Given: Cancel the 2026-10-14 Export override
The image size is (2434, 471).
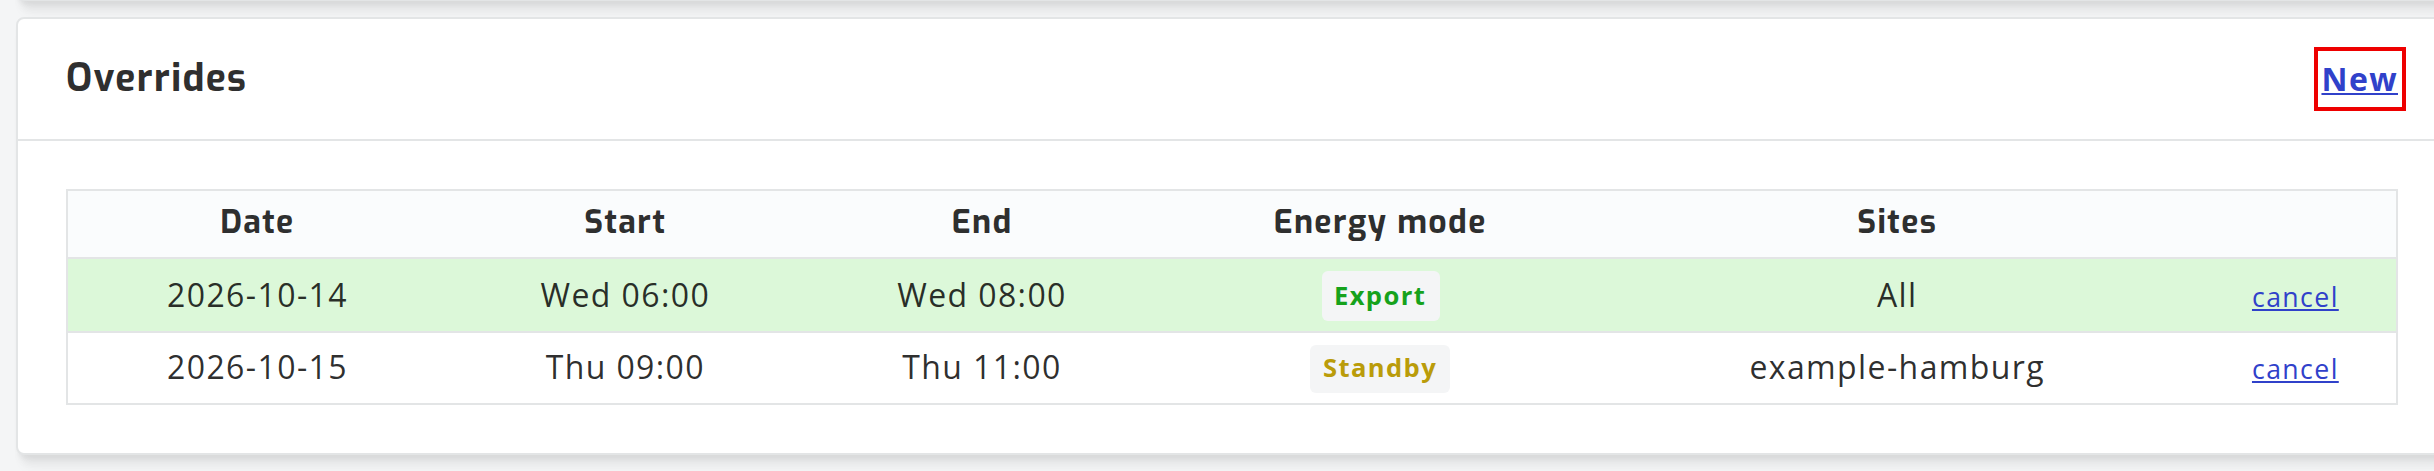Looking at the screenshot, I should coord(2294,297).
